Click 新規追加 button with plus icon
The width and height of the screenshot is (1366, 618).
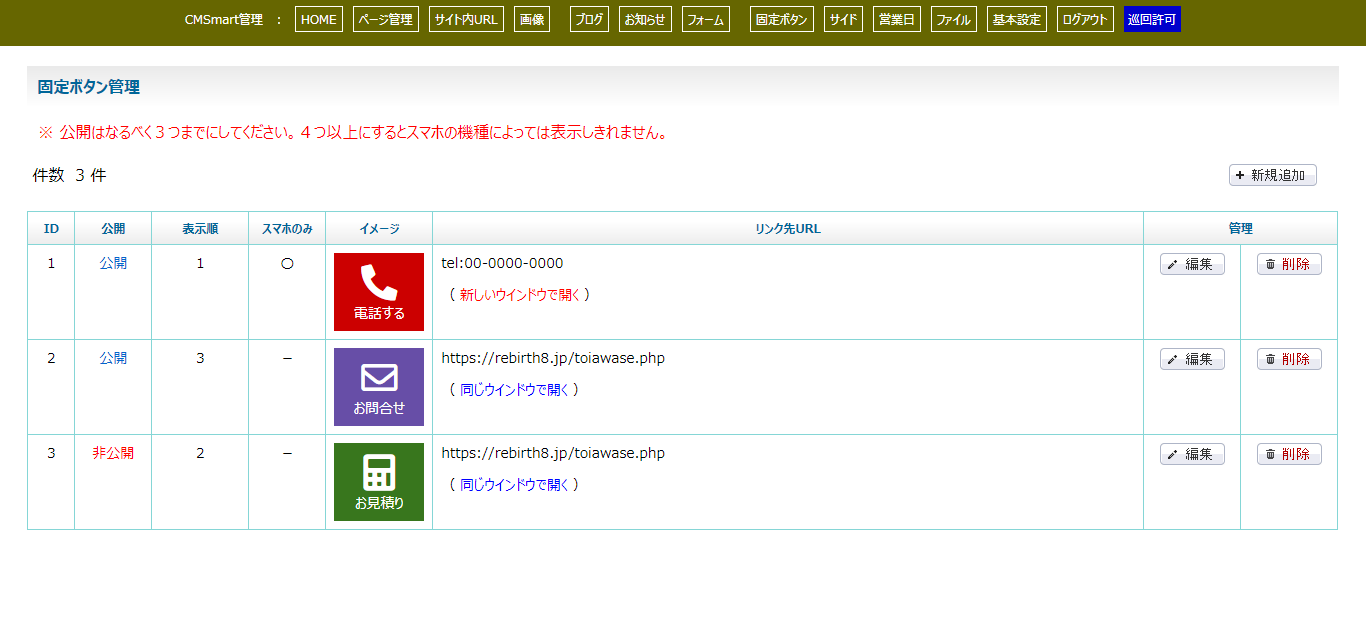click(x=1272, y=175)
